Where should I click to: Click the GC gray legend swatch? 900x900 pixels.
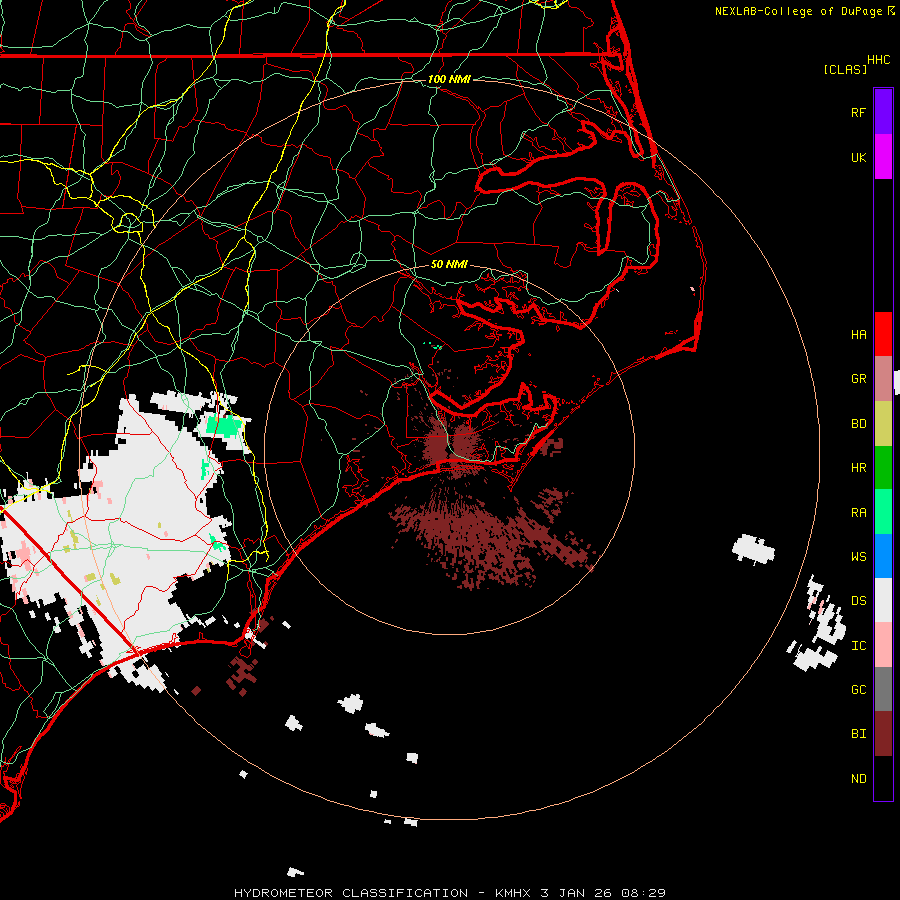click(x=883, y=689)
